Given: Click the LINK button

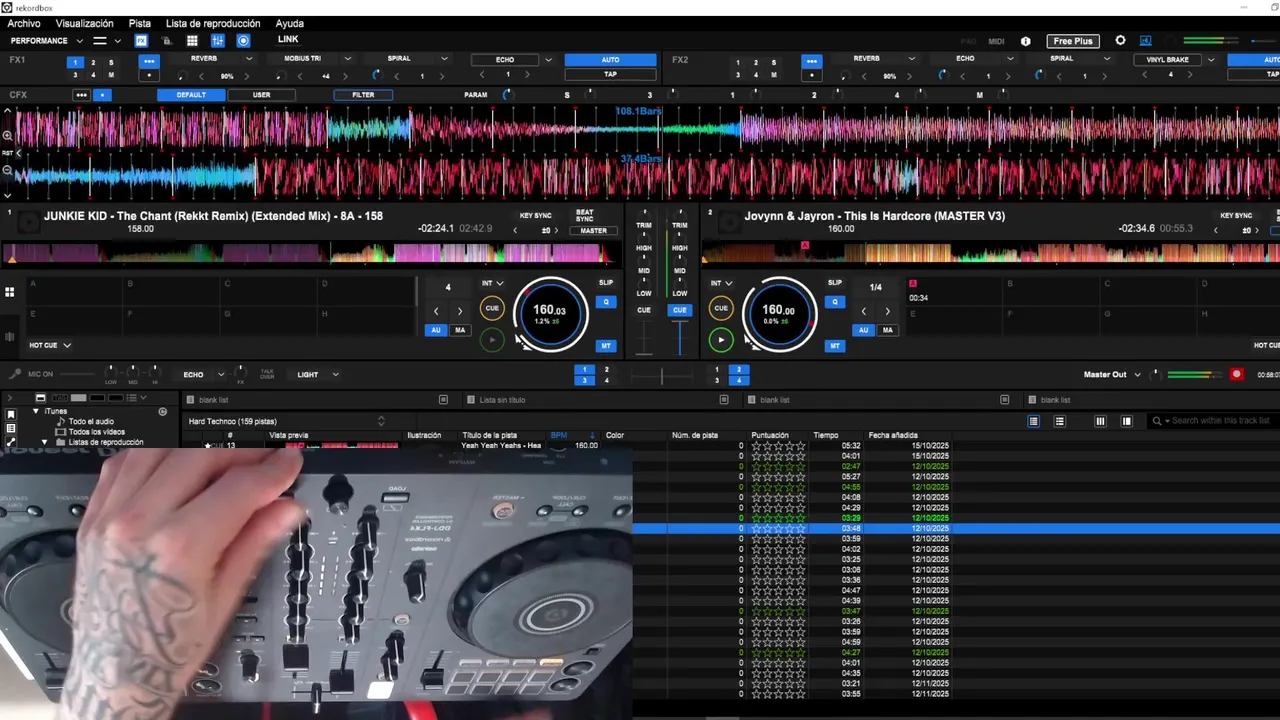Looking at the screenshot, I should pyautogui.click(x=288, y=40).
